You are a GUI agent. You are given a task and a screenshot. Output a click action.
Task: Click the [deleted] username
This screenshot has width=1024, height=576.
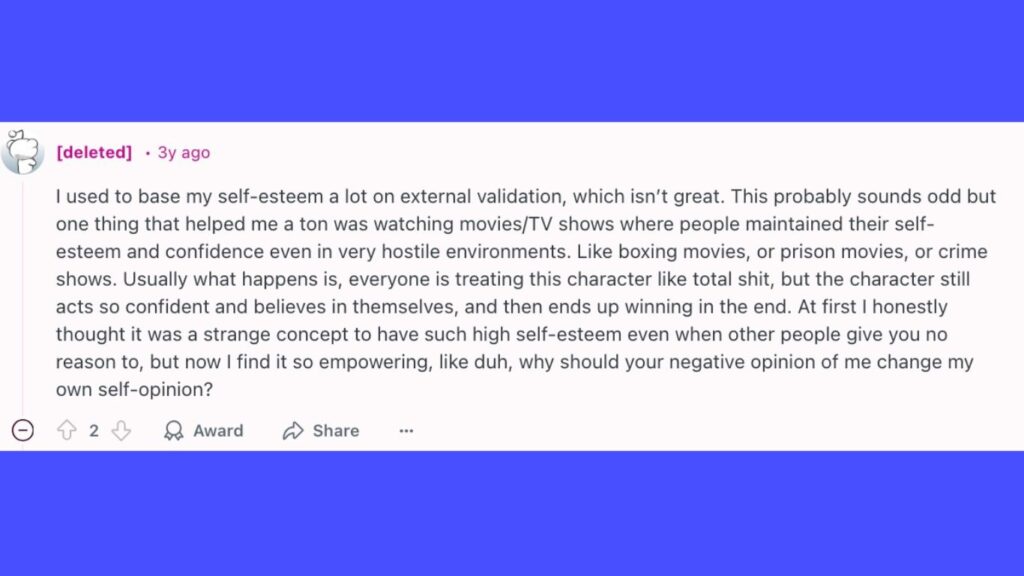pyautogui.click(x=94, y=153)
